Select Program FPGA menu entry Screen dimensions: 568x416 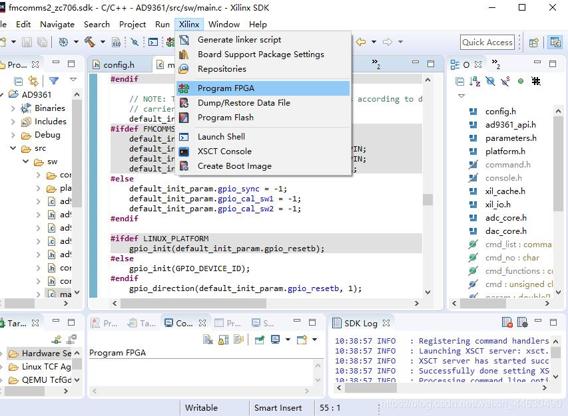[x=263, y=88]
